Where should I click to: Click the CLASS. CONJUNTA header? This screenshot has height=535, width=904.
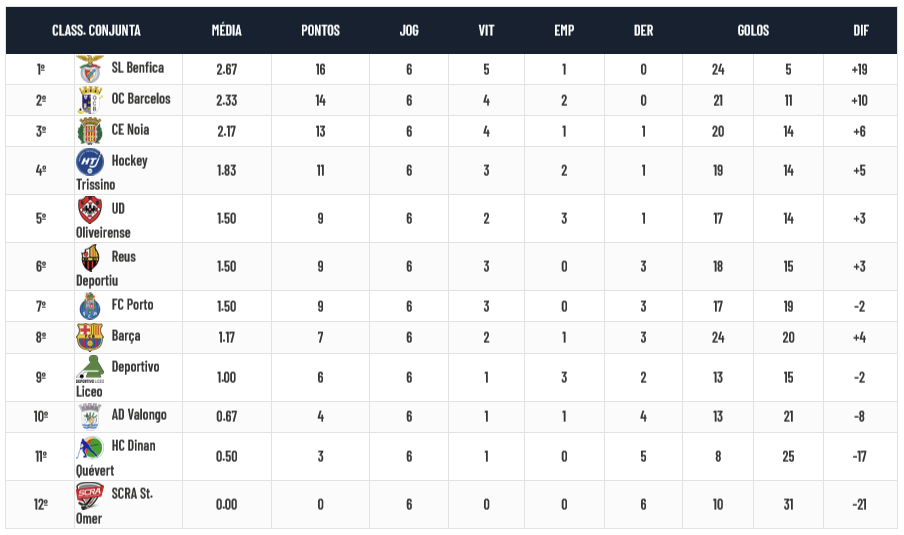(x=96, y=31)
